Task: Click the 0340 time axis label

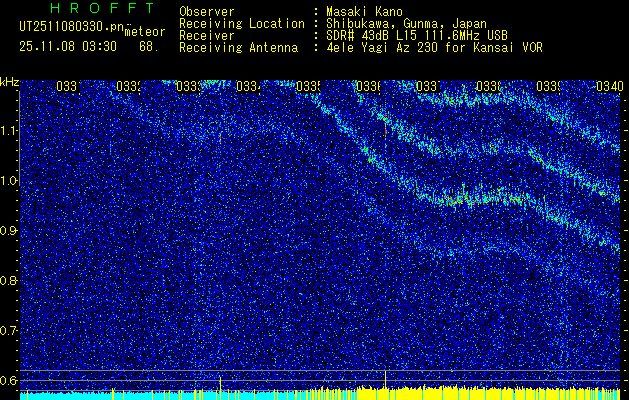Action: [x=610, y=86]
